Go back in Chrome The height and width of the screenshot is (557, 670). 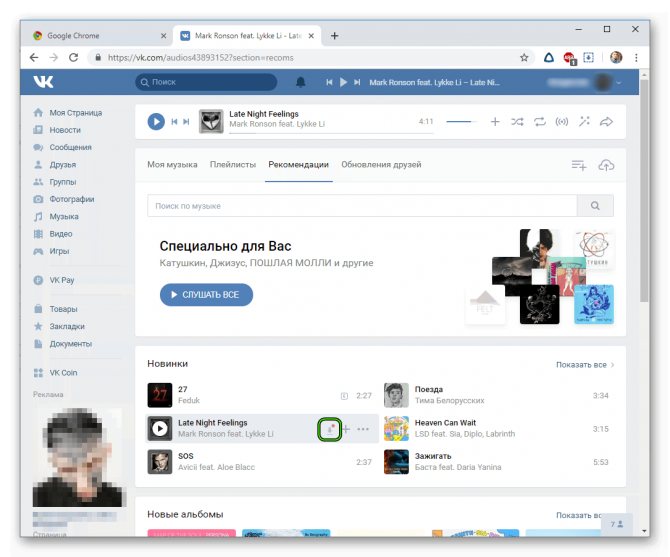(x=34, y=57)
